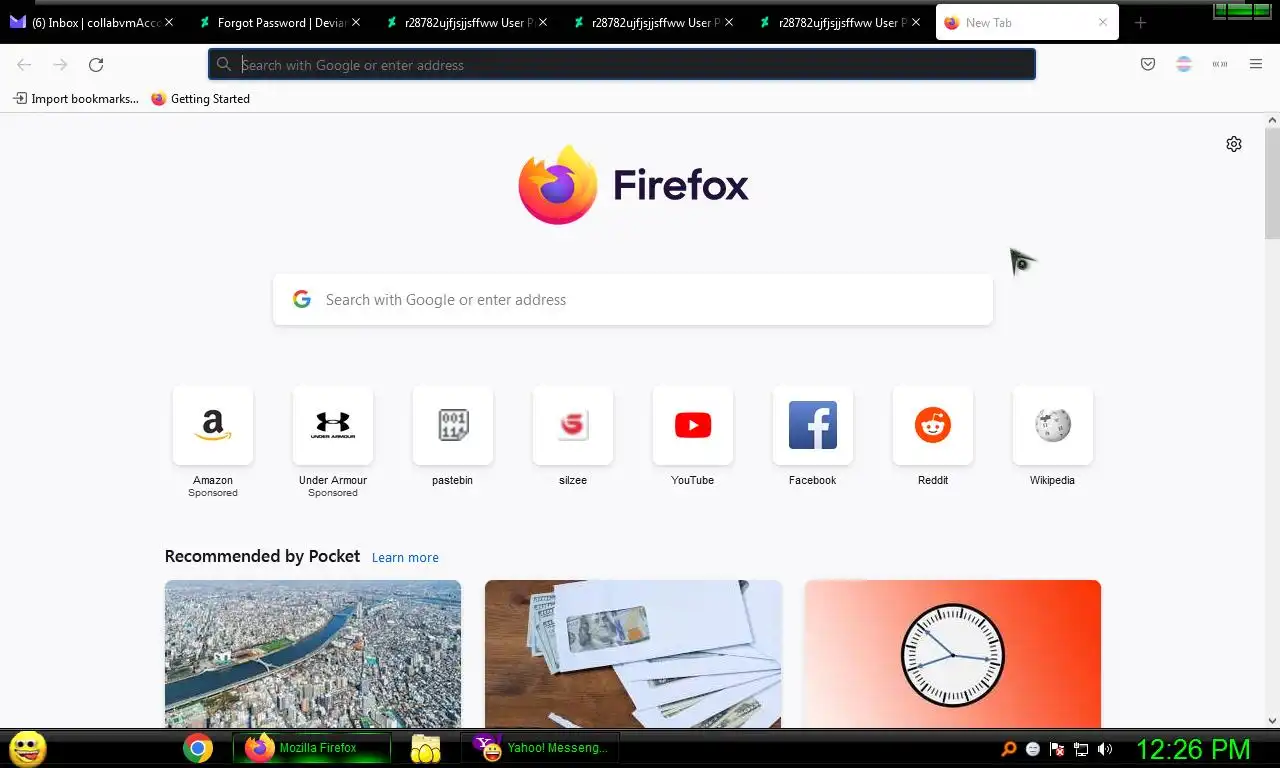Viewport: 1280px width, 768px height.
Task: Open the Wikipedia shortcut tile
Action: (x=1053, y=426)
